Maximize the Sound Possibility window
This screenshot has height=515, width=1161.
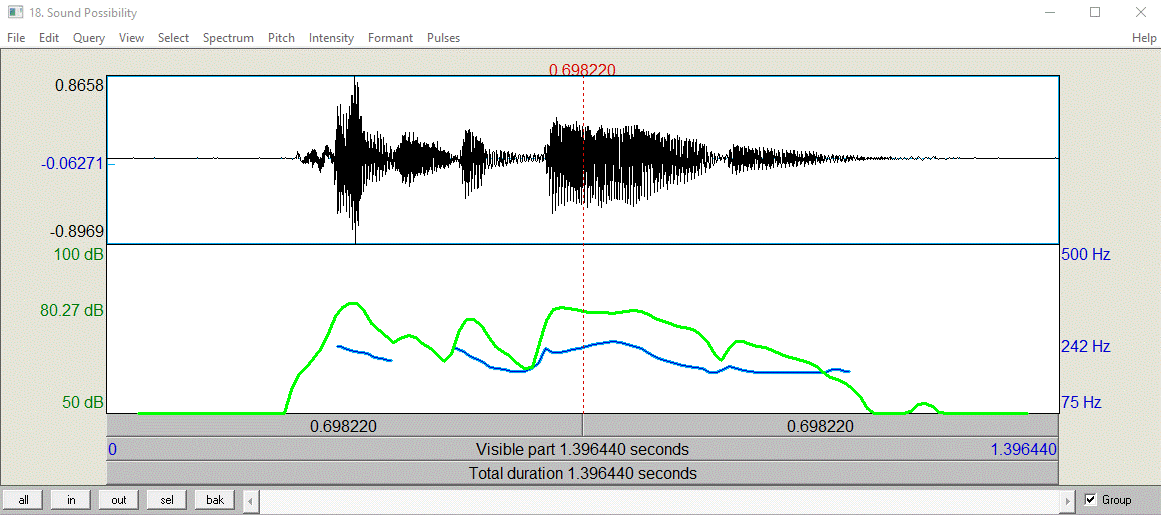1095,13
